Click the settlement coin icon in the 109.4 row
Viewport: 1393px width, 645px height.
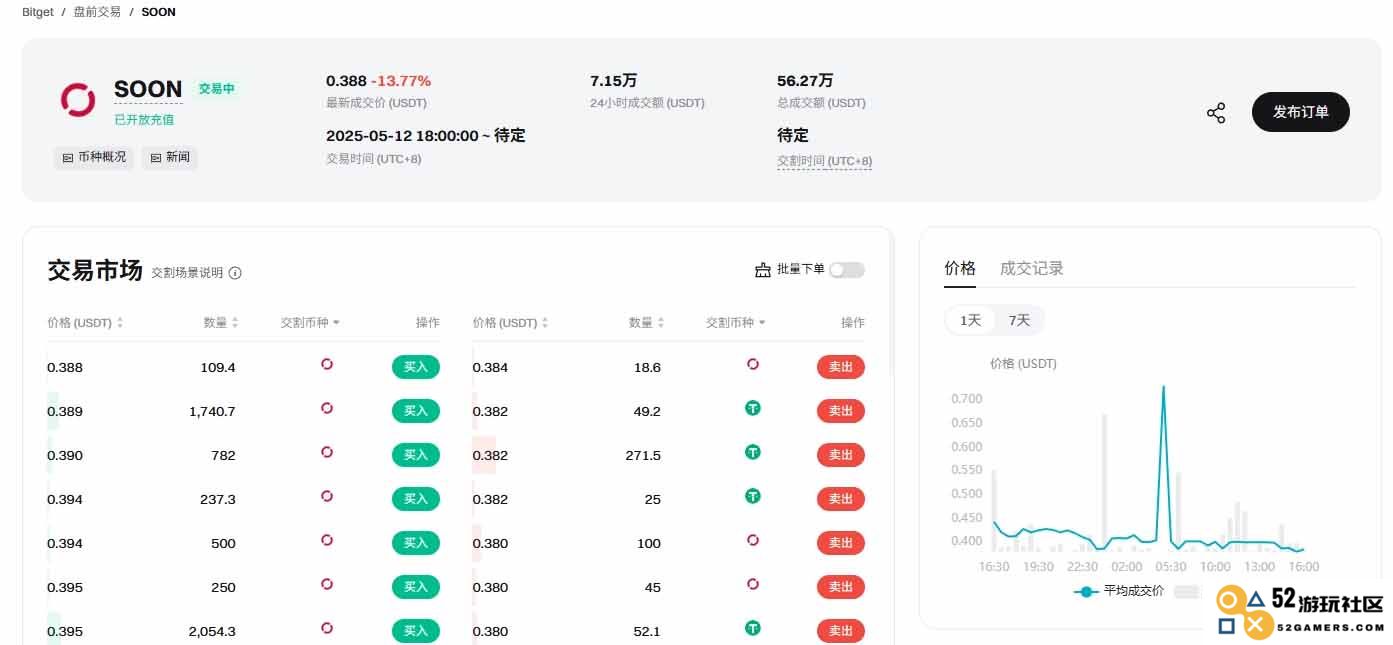327,364
